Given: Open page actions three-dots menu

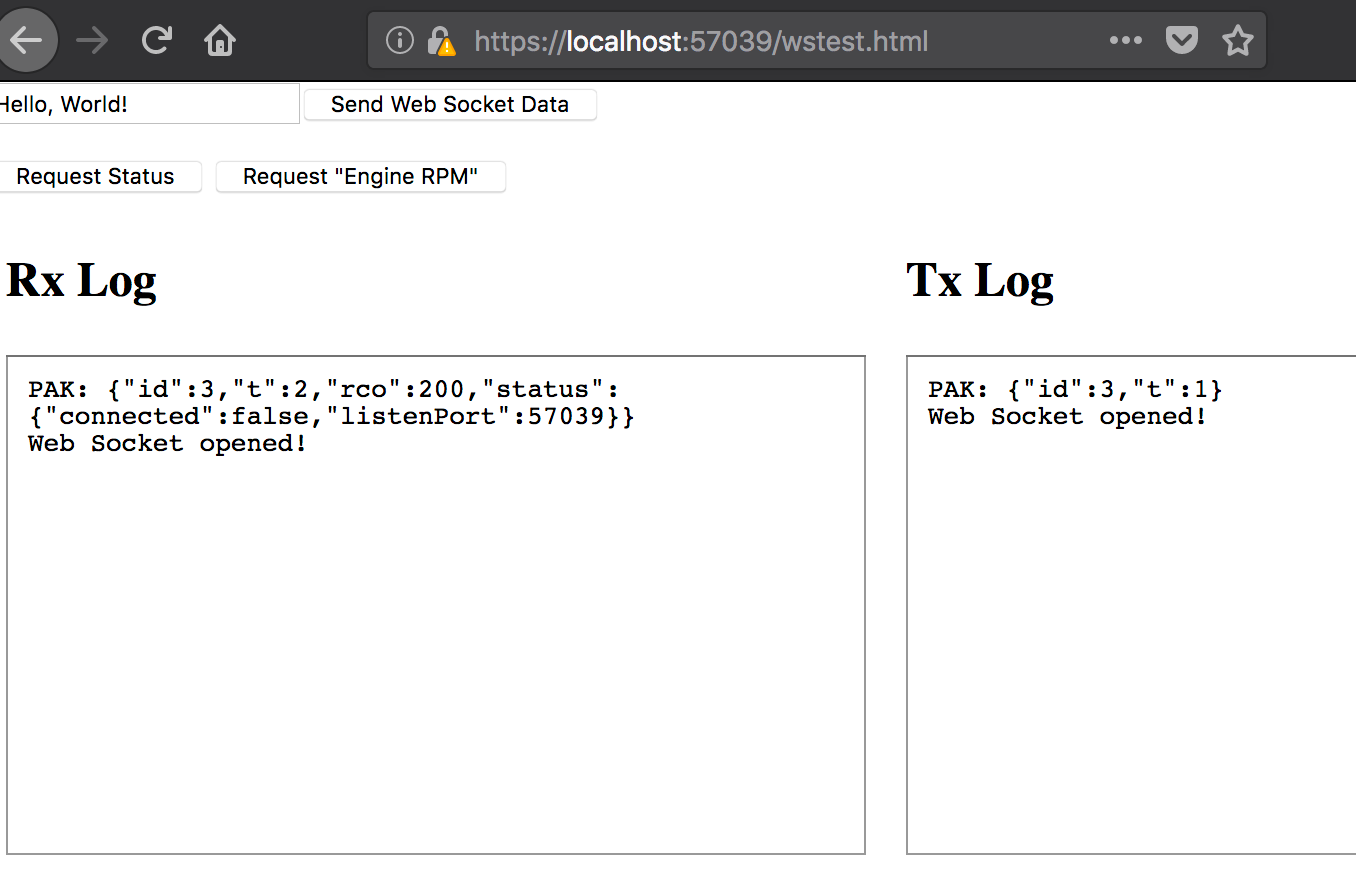Looking at the screenshot, I should pyautogui.click(x=1126, y=41).
